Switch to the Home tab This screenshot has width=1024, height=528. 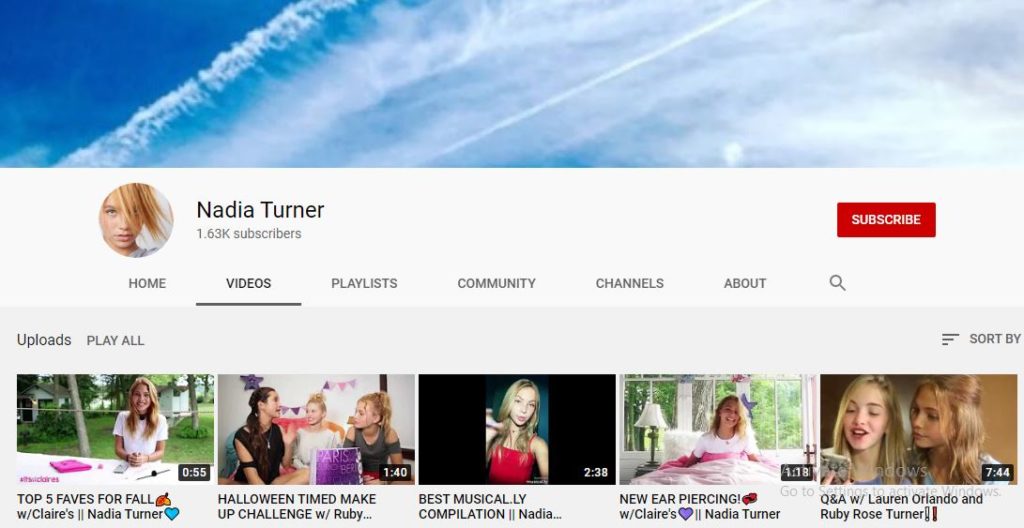147,284
